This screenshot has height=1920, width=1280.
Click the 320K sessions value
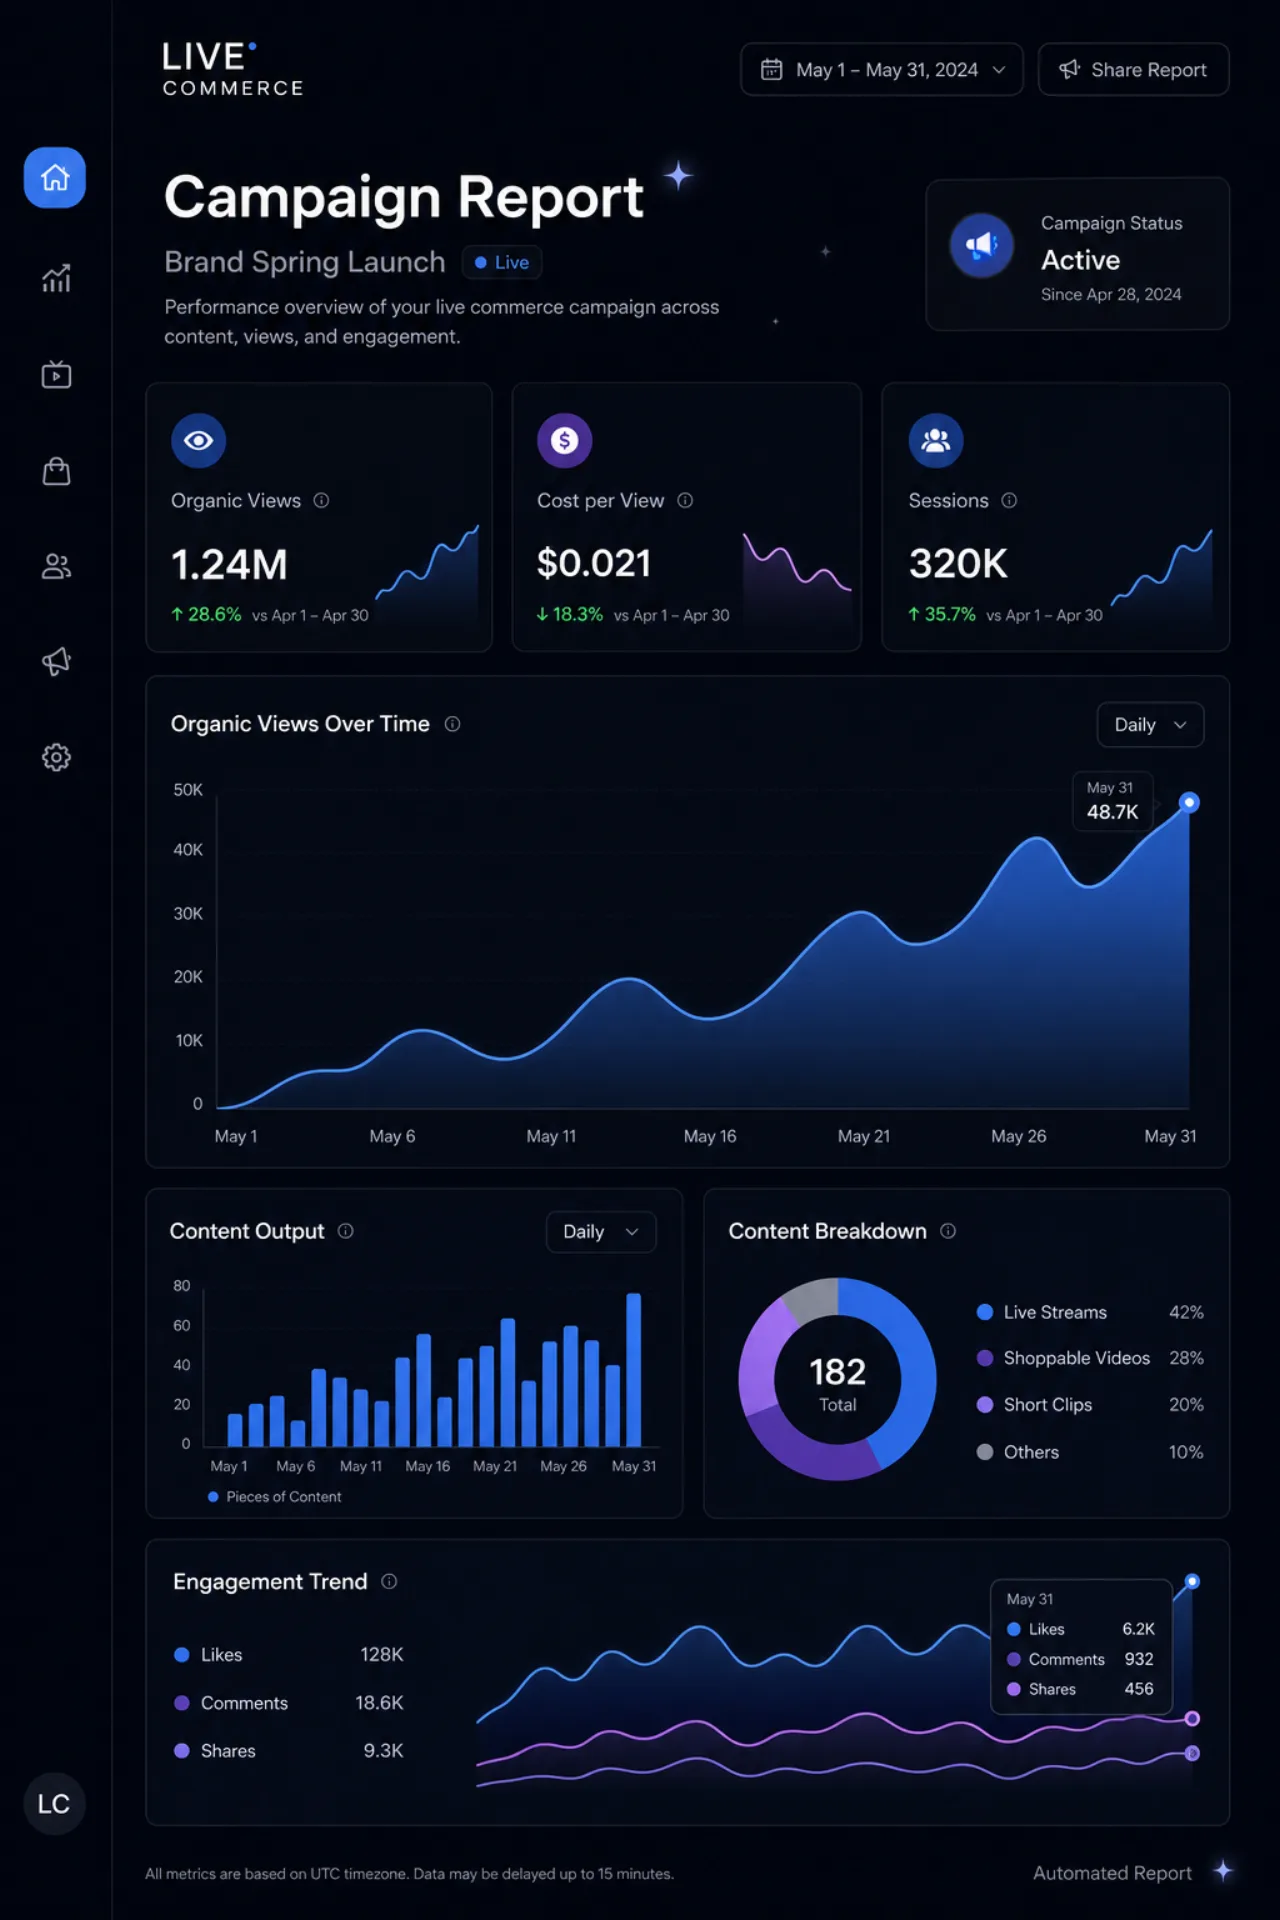958,564
